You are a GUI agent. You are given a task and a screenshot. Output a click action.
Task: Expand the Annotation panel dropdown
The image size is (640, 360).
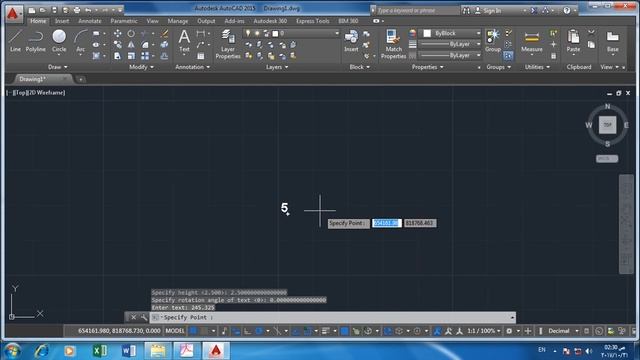click(192, 67)
